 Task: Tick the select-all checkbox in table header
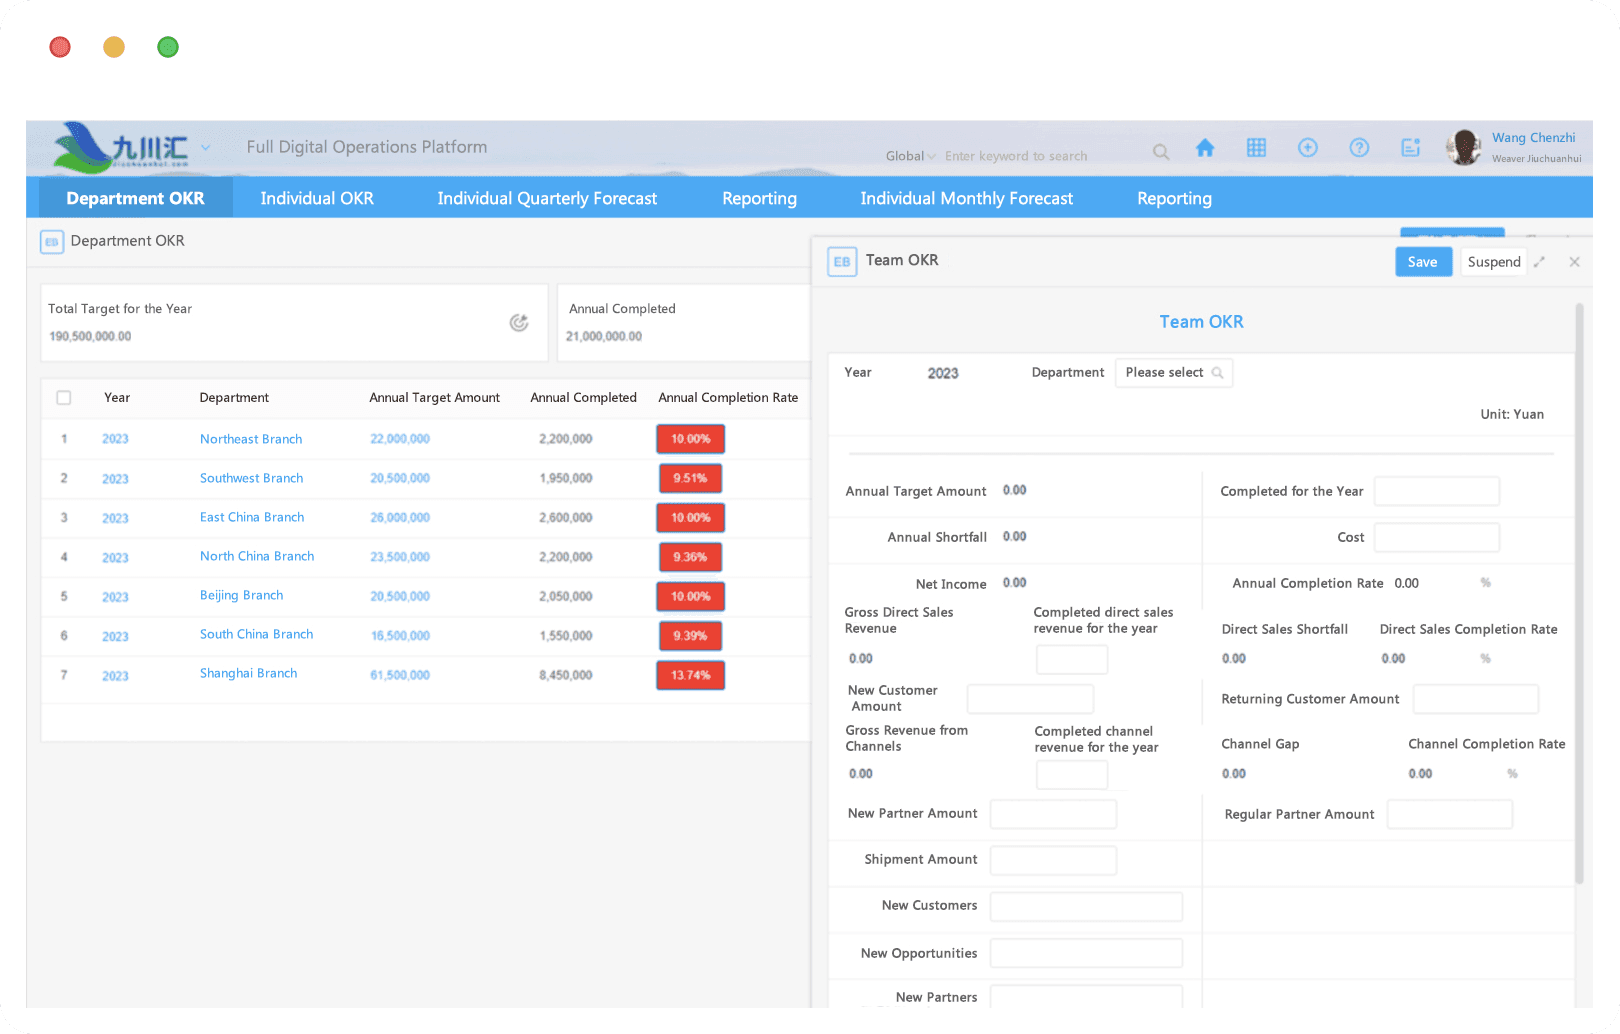click(64, 398)
